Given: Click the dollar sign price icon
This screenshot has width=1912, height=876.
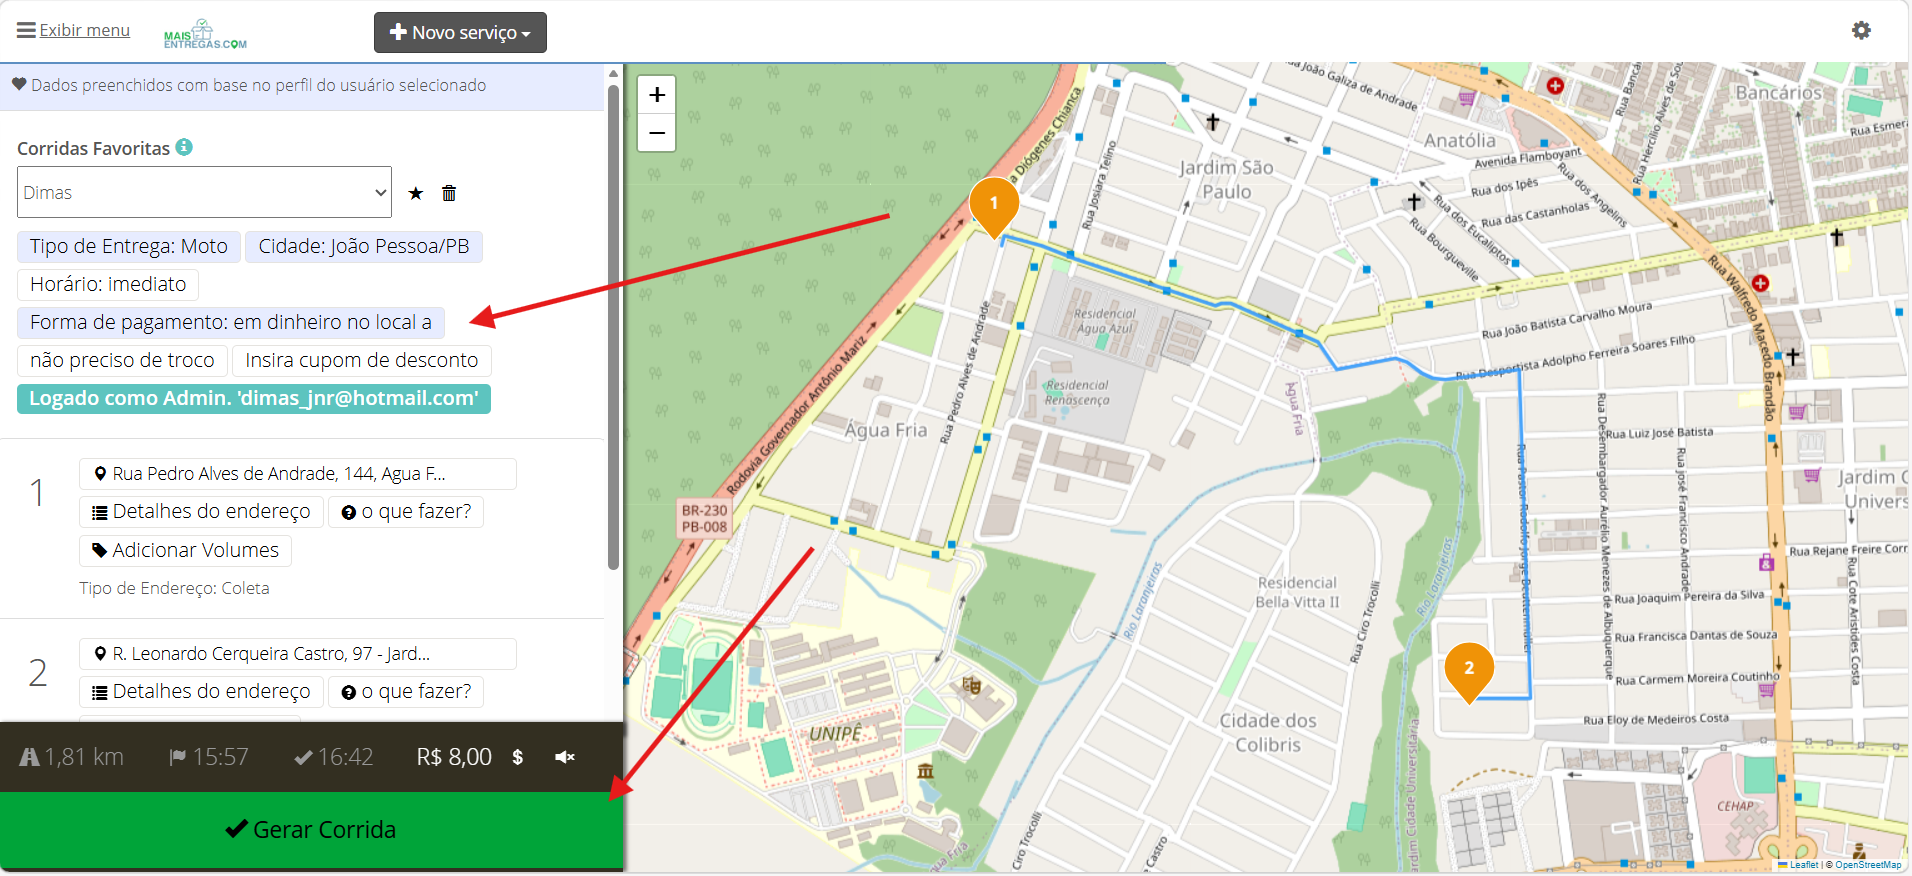Looking at the screenshot, I should pyautogui.click(x=518, y=757).
